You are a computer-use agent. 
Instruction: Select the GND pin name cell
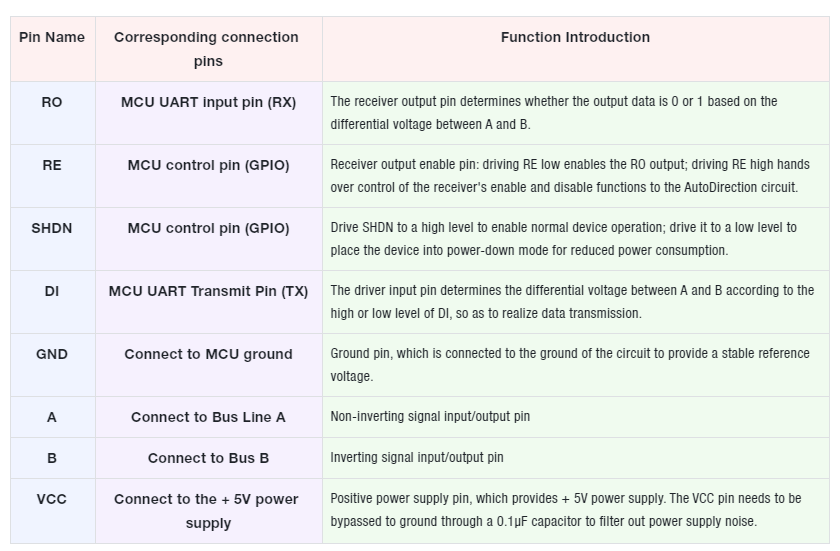52,365
